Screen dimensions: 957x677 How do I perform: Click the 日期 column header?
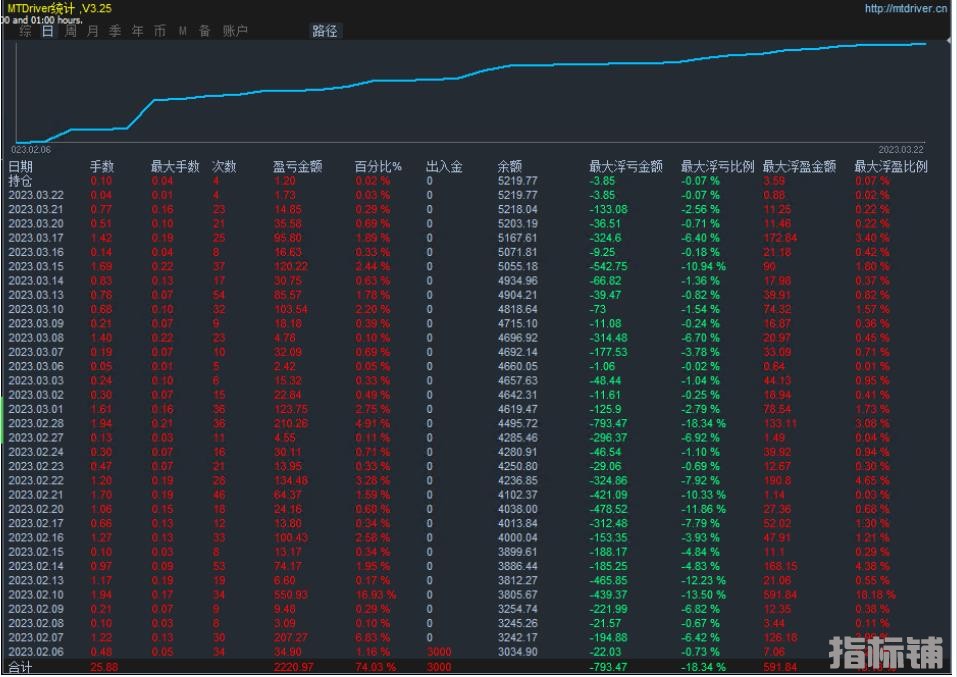20,167
